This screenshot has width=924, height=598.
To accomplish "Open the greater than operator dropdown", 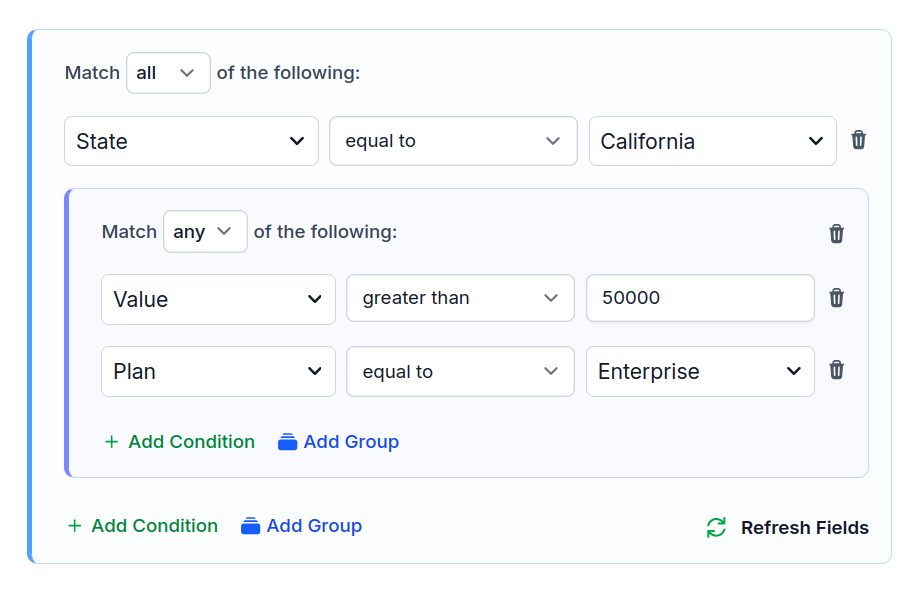I will (x=460, y=298).
